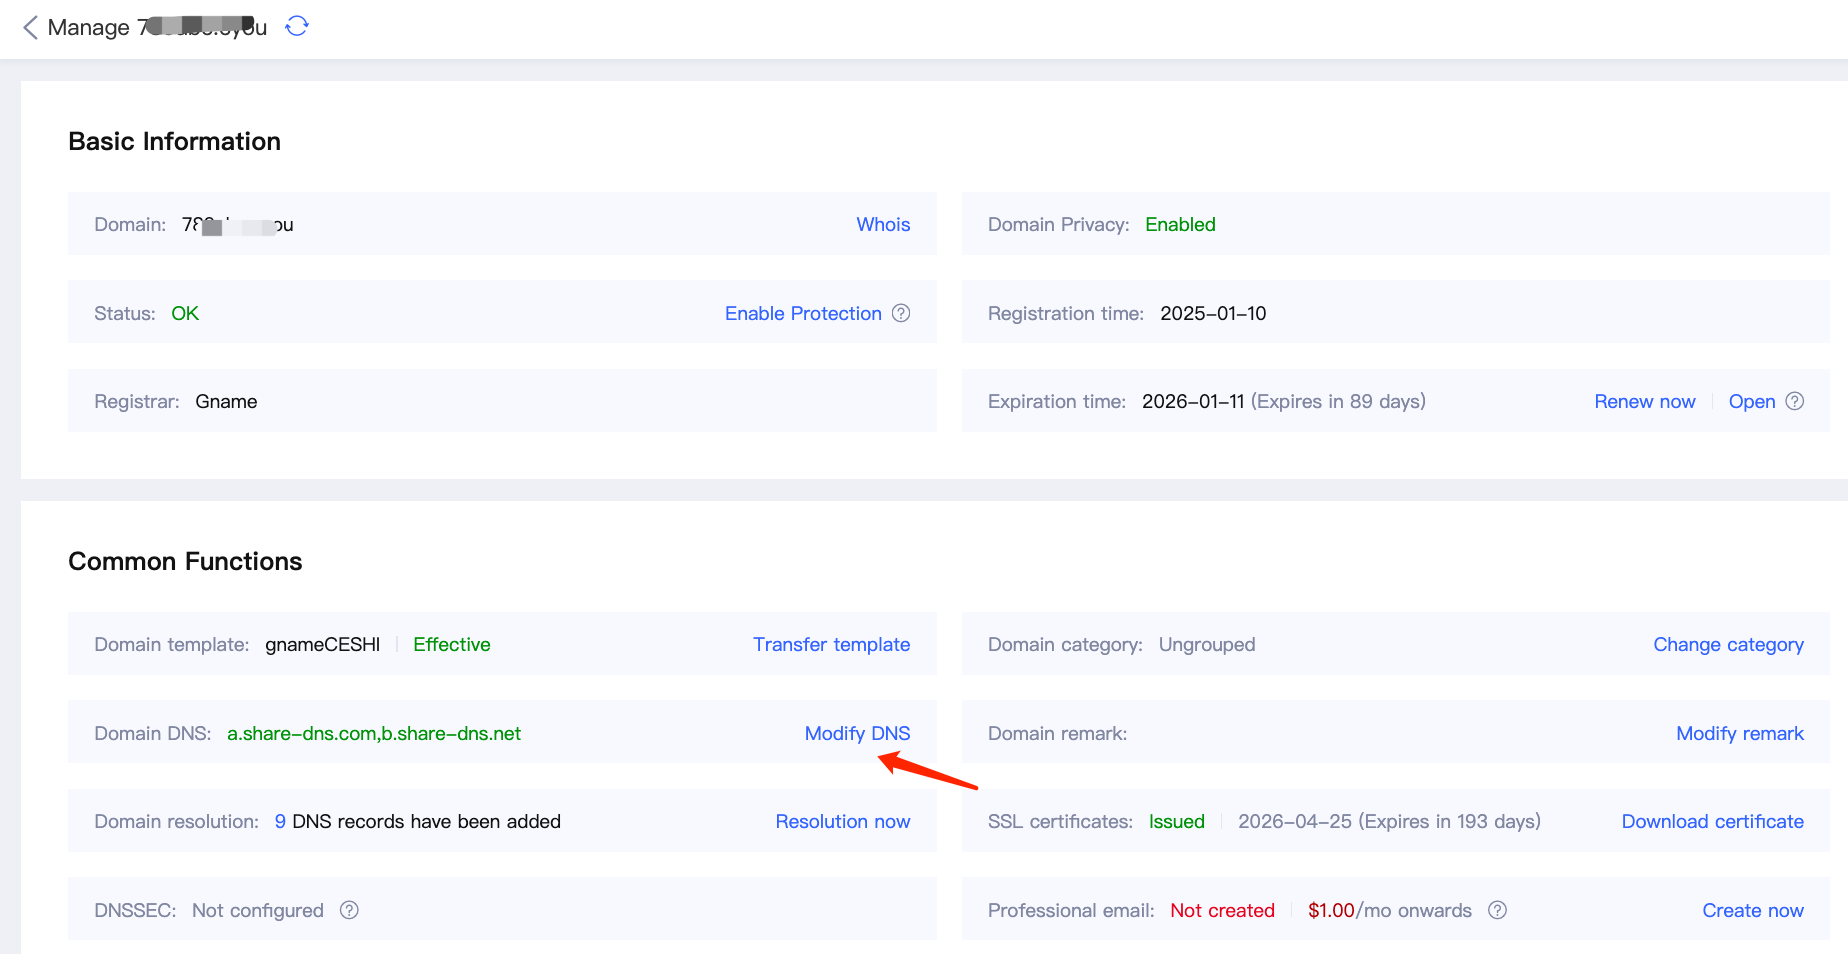Click the back arrow beside Manage

tap(30, 27)
